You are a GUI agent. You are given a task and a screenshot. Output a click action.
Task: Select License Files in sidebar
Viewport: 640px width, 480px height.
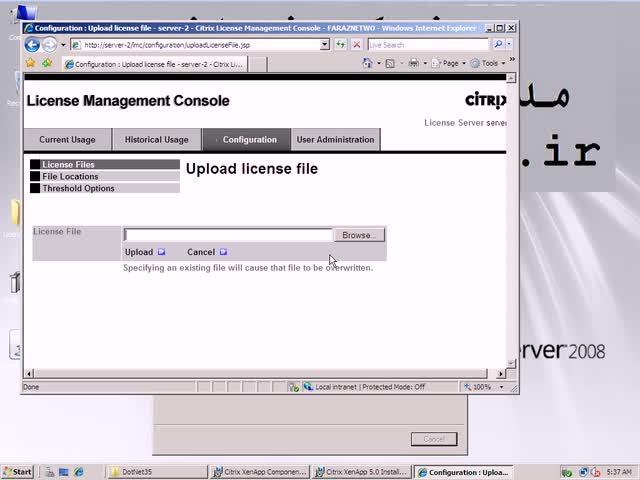click(x=105, y=164)
